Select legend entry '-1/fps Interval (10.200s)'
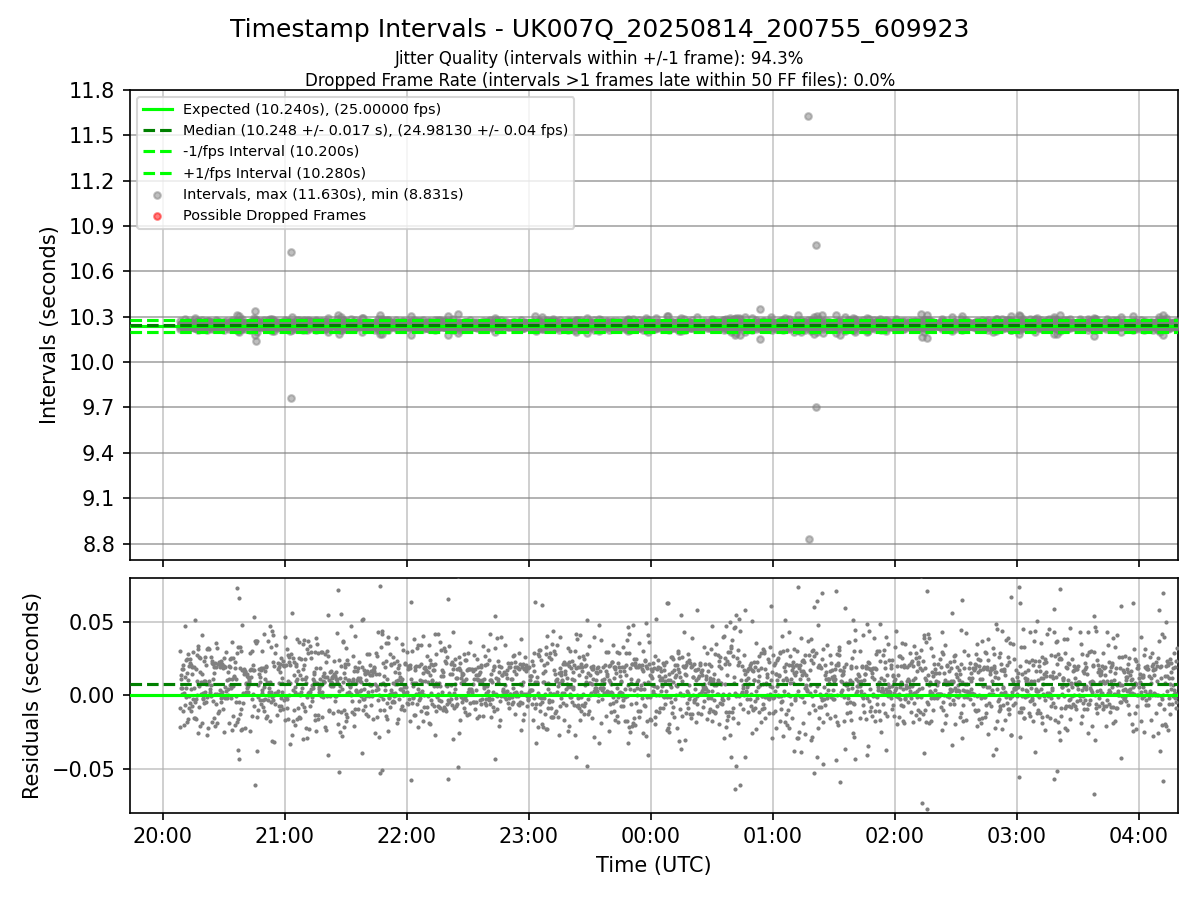This screenshot has width=1200, height=900. (271, 151)
